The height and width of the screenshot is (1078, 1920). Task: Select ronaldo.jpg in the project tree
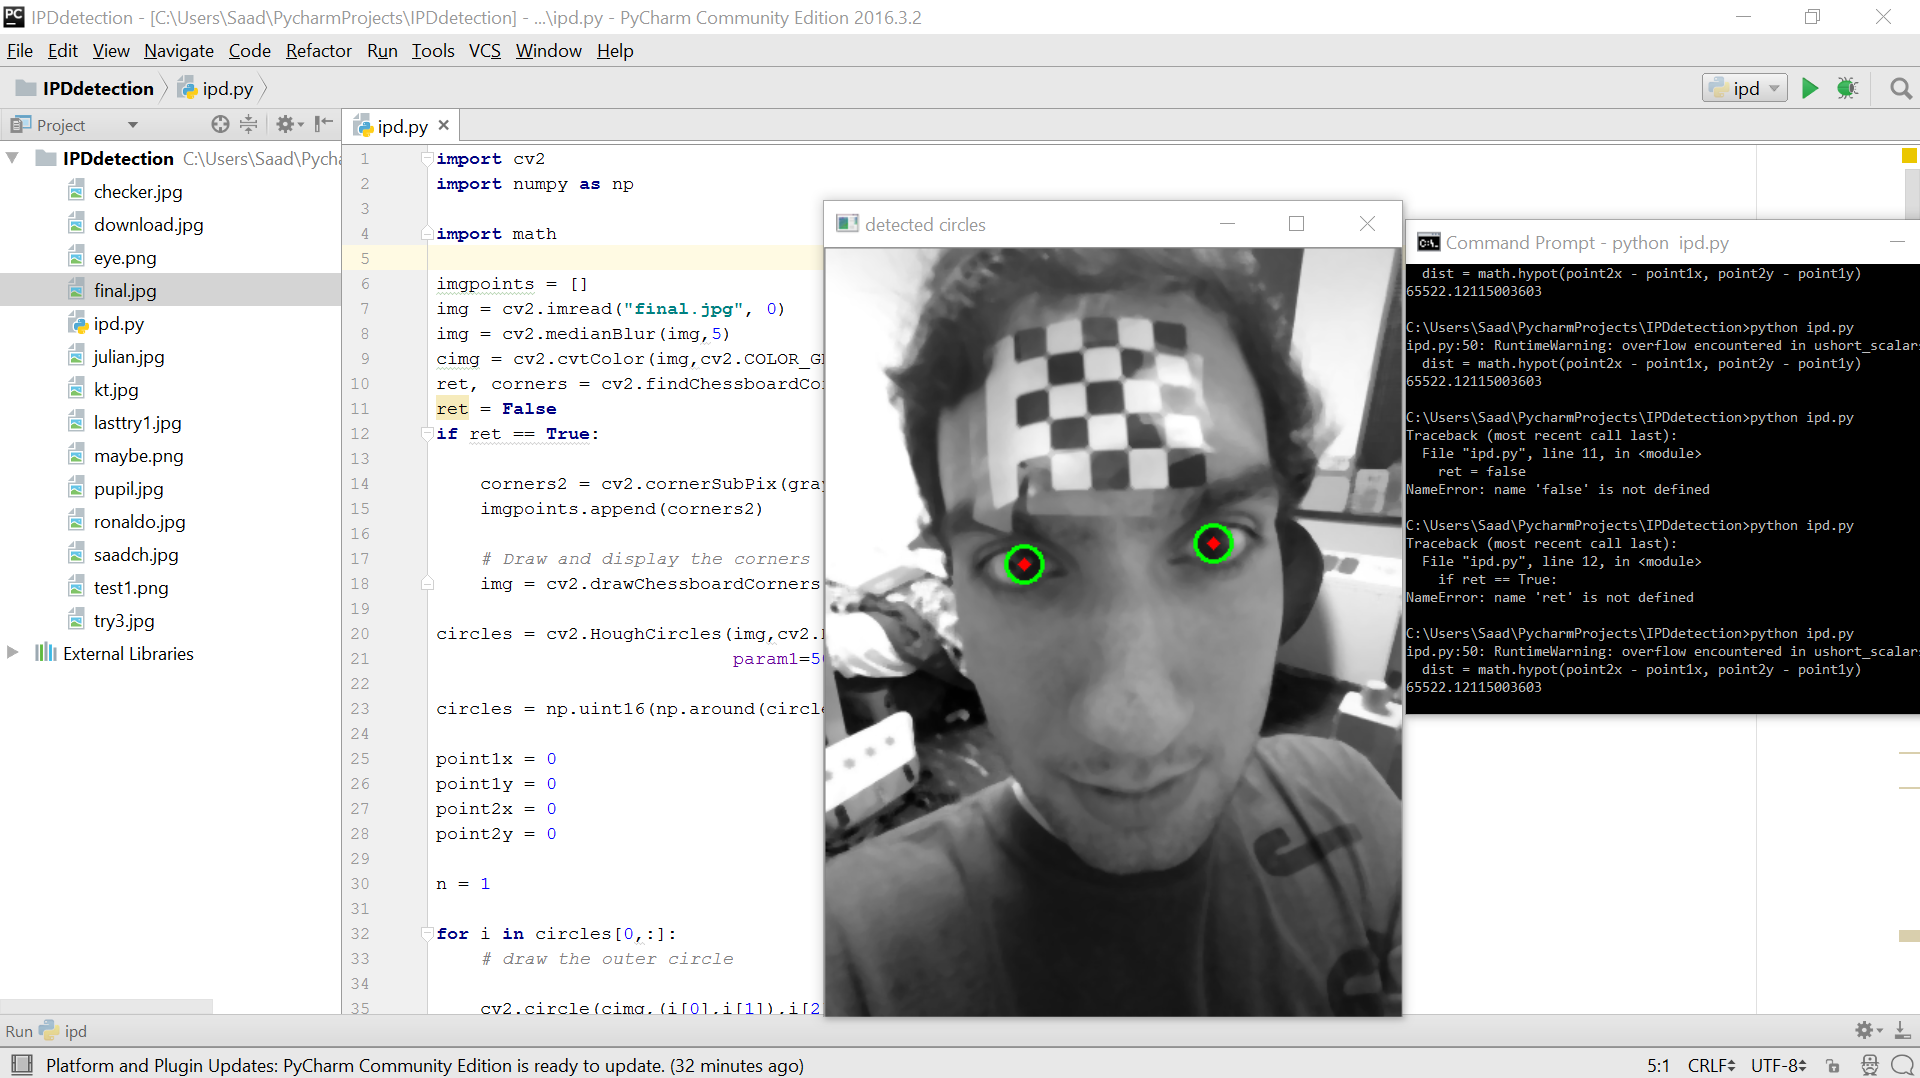click(139, 522)
